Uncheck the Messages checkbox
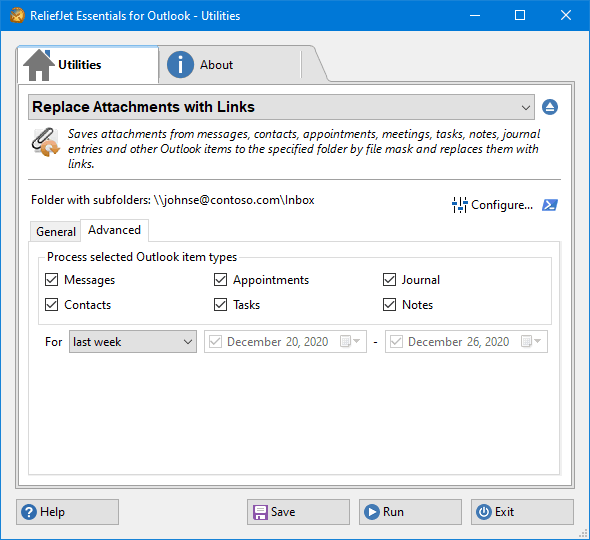Image resolution: width=590 pixels, height=540 pixels. tap(52, 280)
